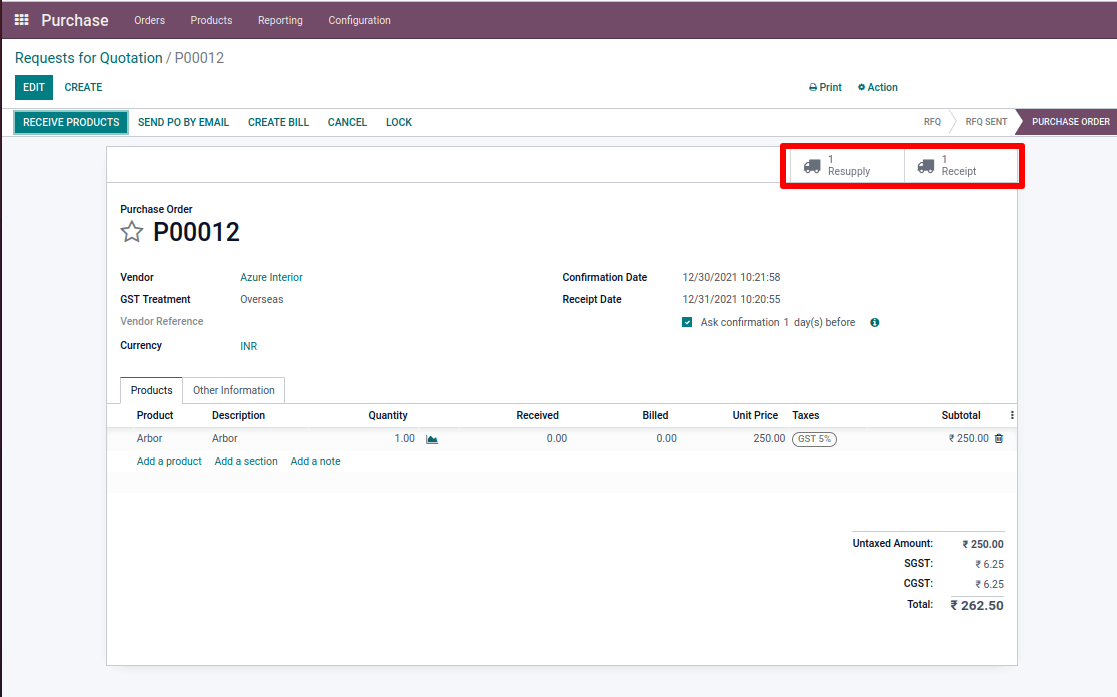The image size is (1117, 697).
Task: Open the Receipt truck smart button
Action: coord(961,165)
